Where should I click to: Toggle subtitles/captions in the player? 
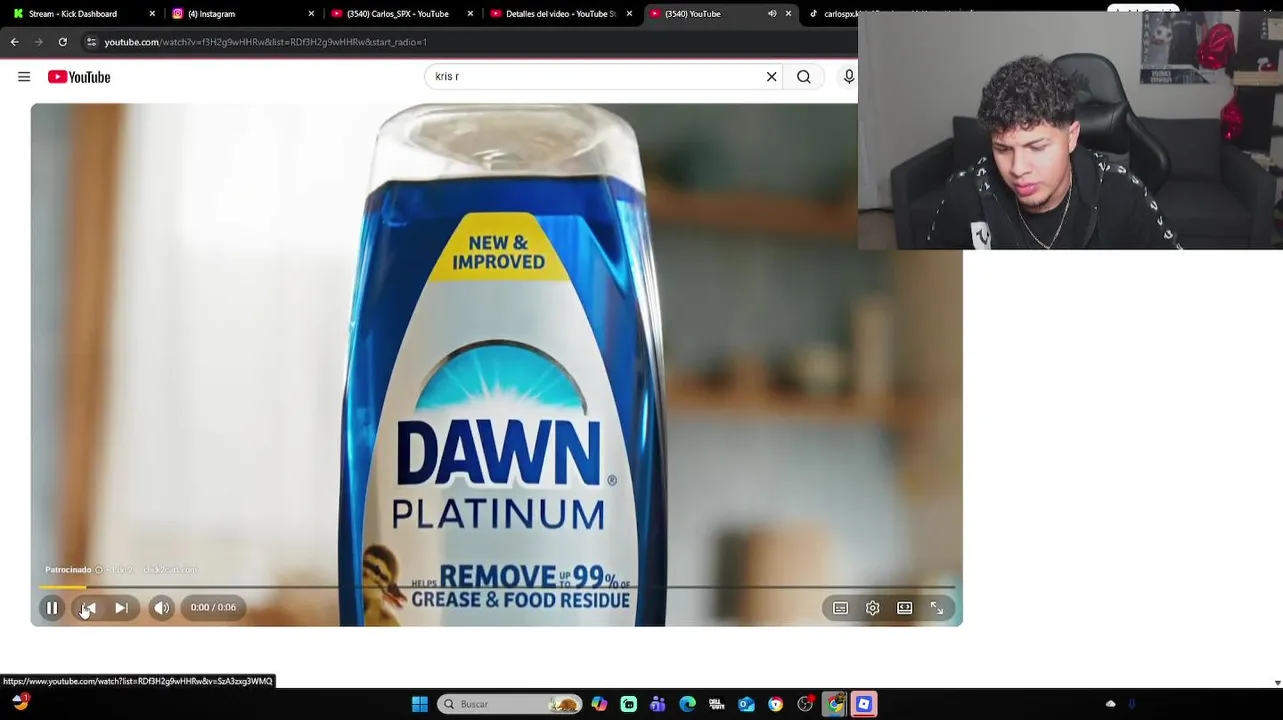841,608
